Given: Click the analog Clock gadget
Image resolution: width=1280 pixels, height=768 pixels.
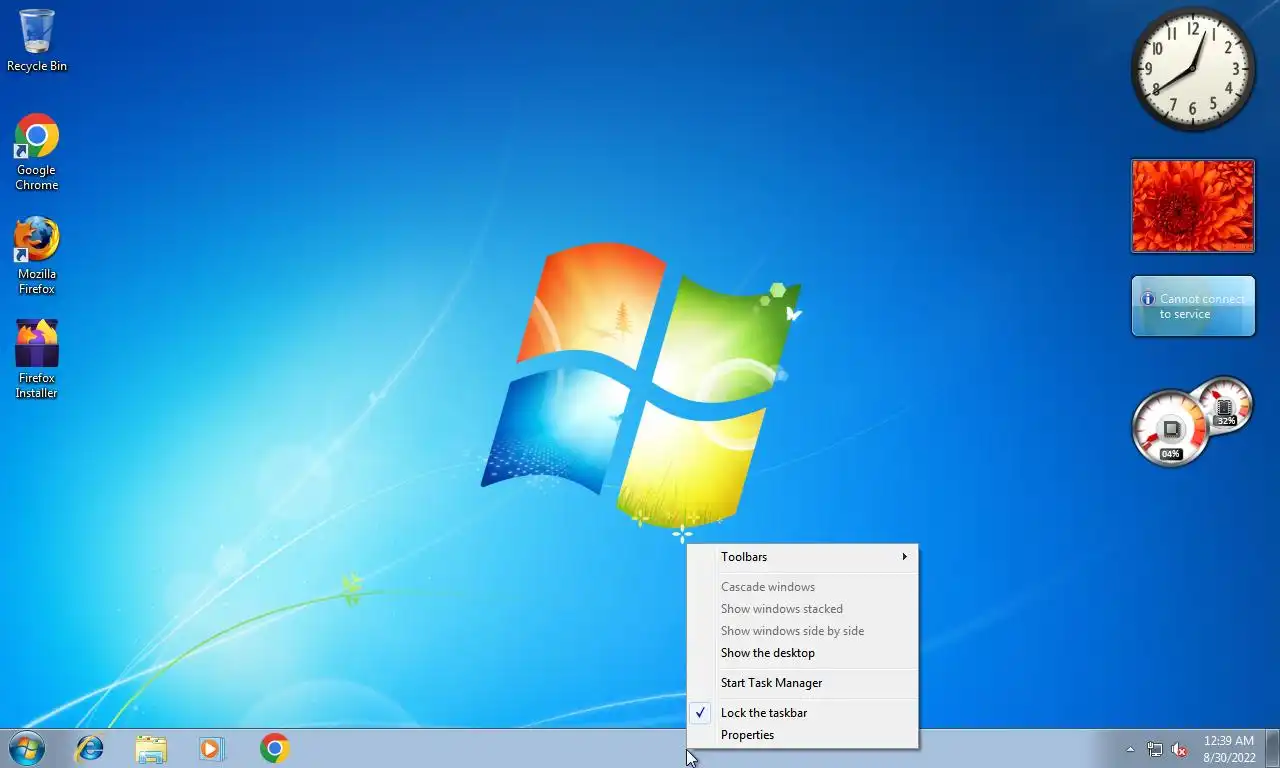Looking at the screenshot, I should (x=1193, y=69).
